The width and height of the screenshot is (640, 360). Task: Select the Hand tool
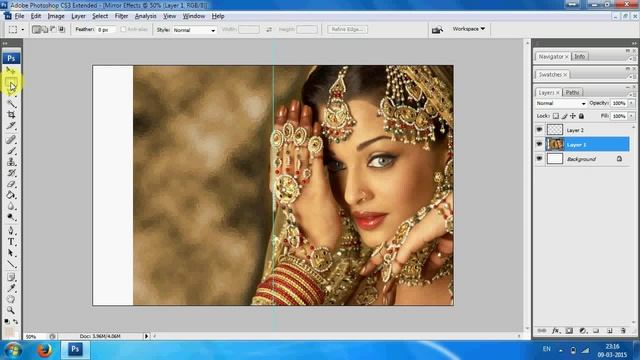point(11,300)
